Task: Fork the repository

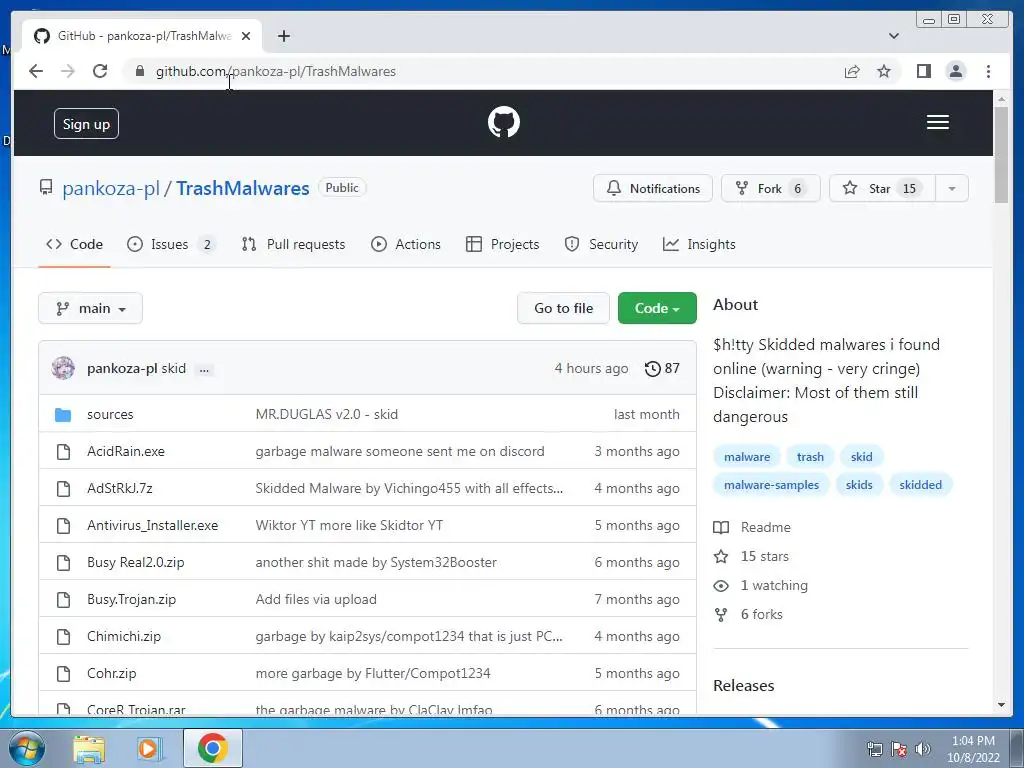Action: point(771,189)
